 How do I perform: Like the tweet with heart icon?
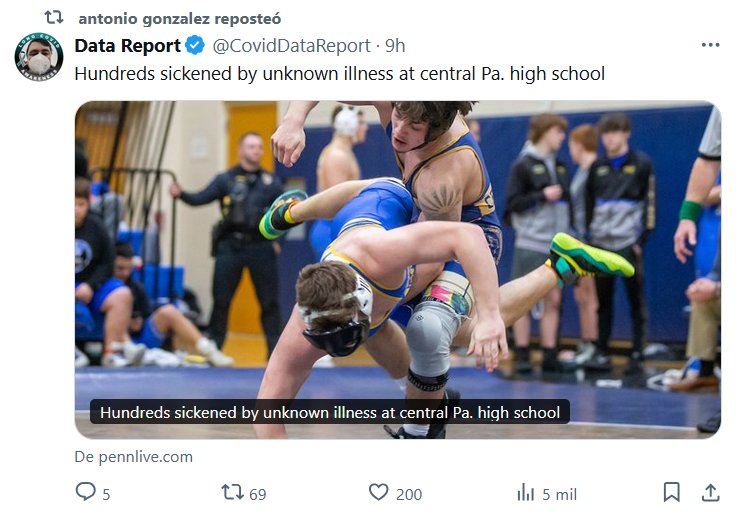coord(378,492)
